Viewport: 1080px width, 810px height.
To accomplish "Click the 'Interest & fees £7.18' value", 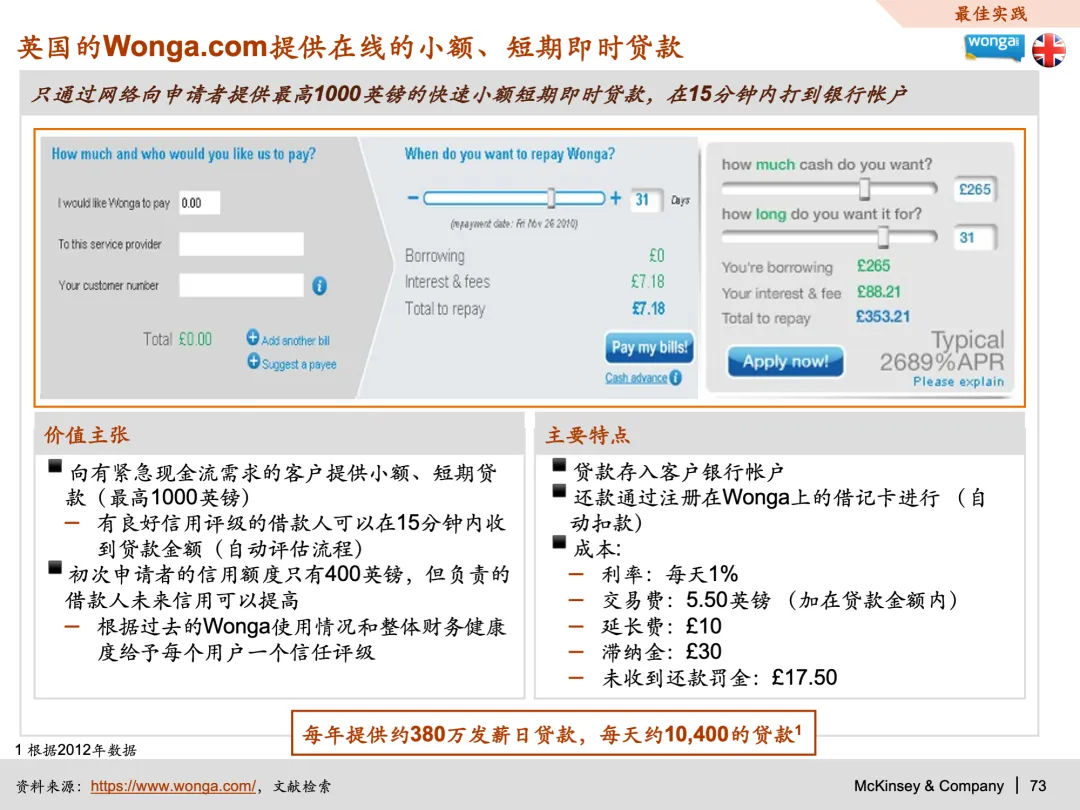I will pos(647,282).
